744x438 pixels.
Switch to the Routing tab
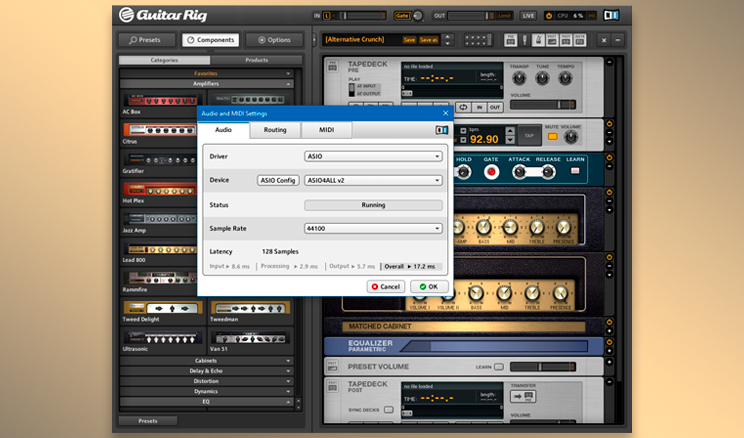(x=275, y=130)
